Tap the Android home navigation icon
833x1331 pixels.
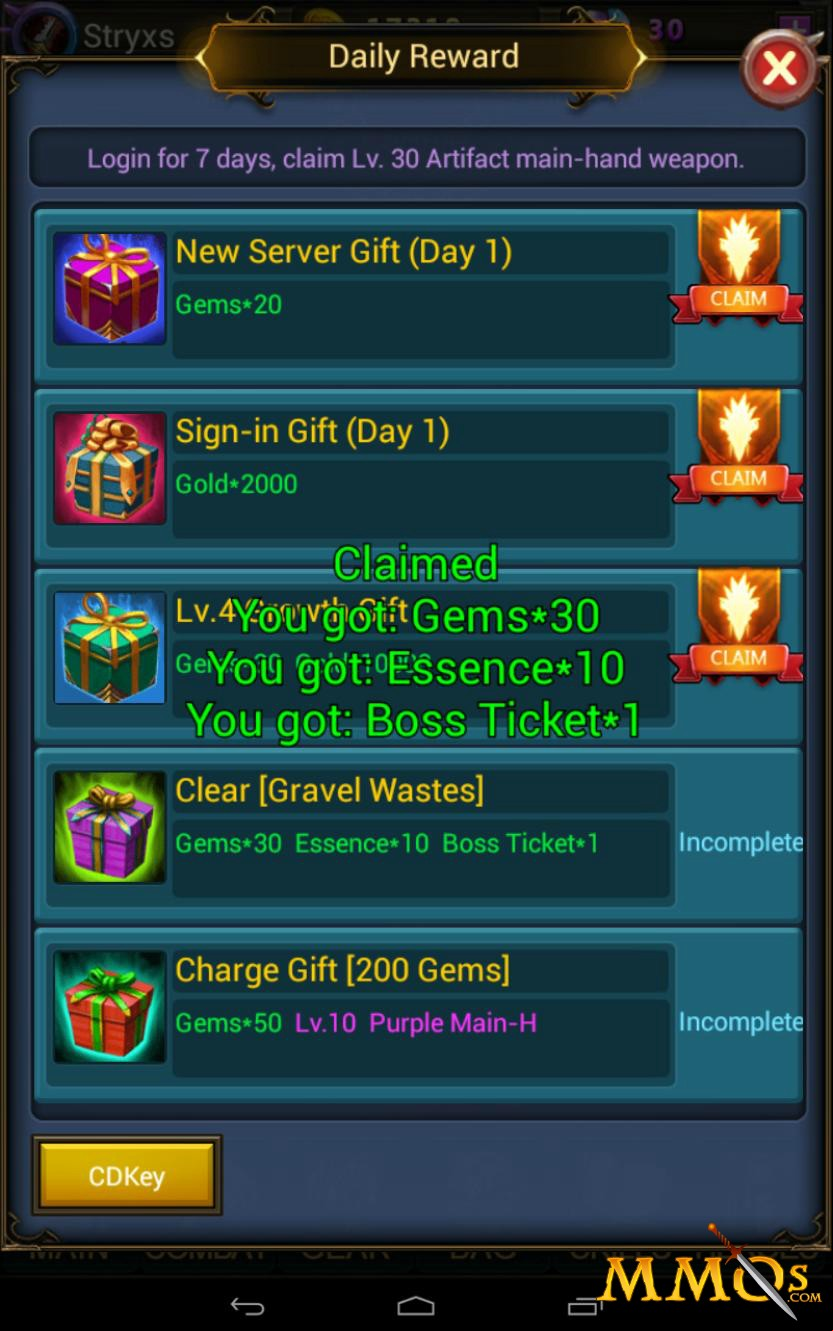coord(416,1306)
